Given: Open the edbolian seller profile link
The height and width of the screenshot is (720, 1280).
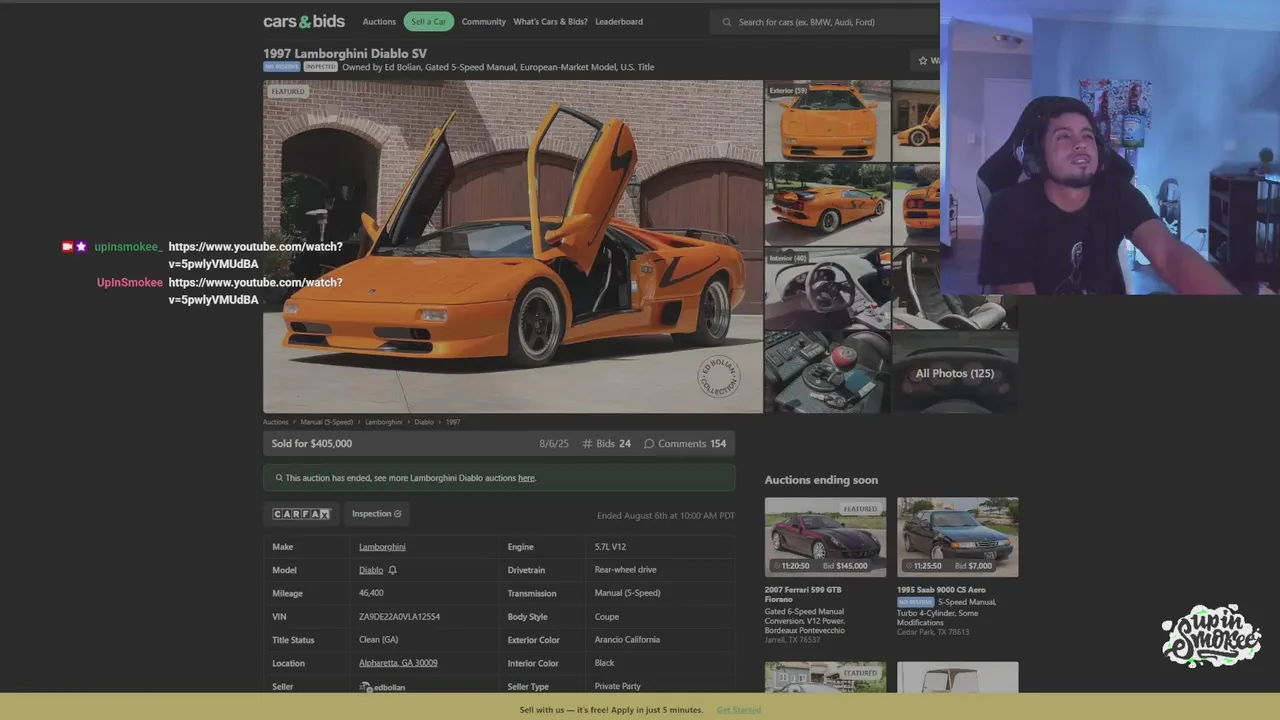Looking at the screenshot, I should pyautogui.click(x=389, y=687).
